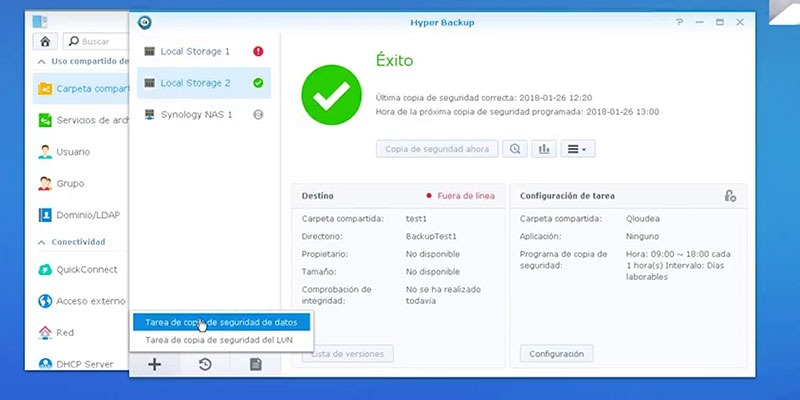Screen dimensions: 800x400
Task: Click the Copia de seguridad ahora button
Action: tap(437, 149)
